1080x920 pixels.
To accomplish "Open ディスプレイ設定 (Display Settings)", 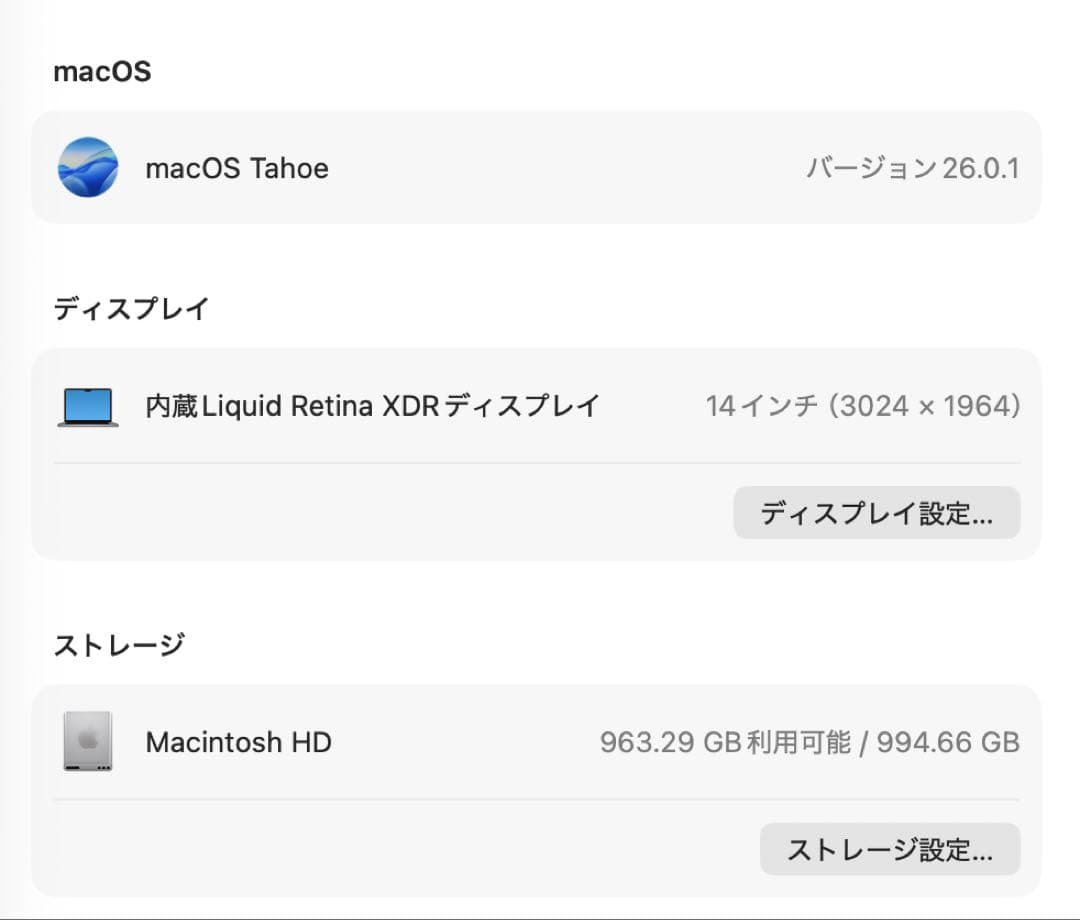I will (x=877, y=512).
